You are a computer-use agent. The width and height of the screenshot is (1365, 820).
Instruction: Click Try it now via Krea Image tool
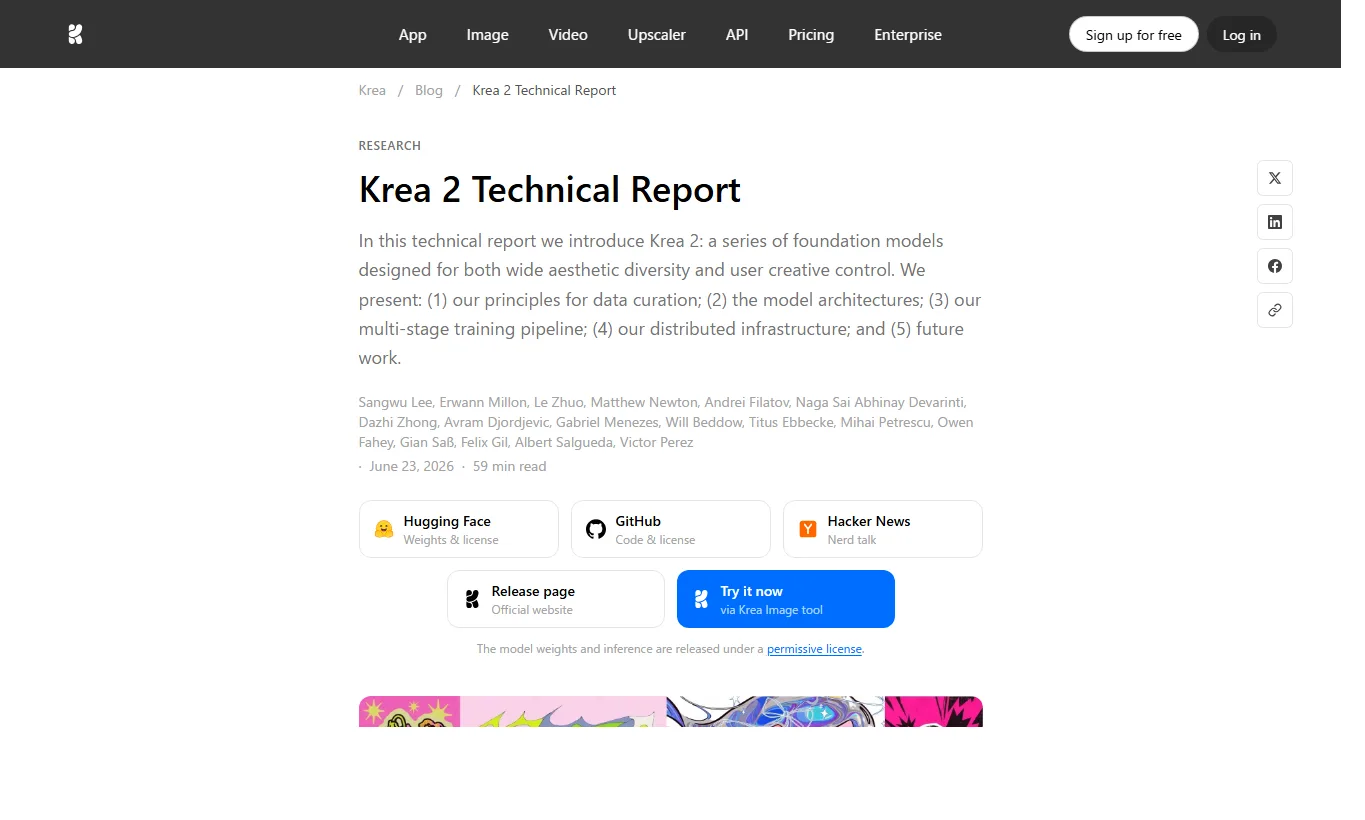(x=786, y=599)
